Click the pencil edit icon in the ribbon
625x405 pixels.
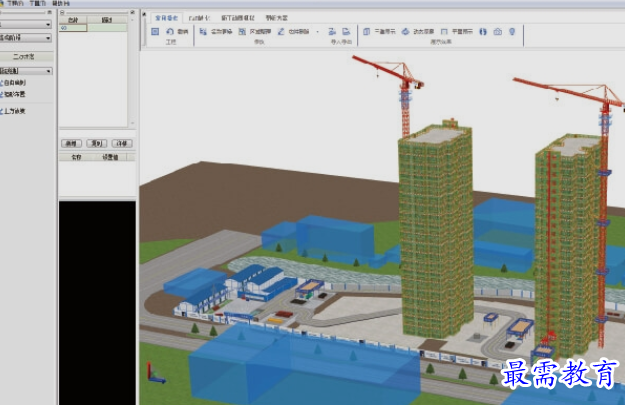point(281,31)
